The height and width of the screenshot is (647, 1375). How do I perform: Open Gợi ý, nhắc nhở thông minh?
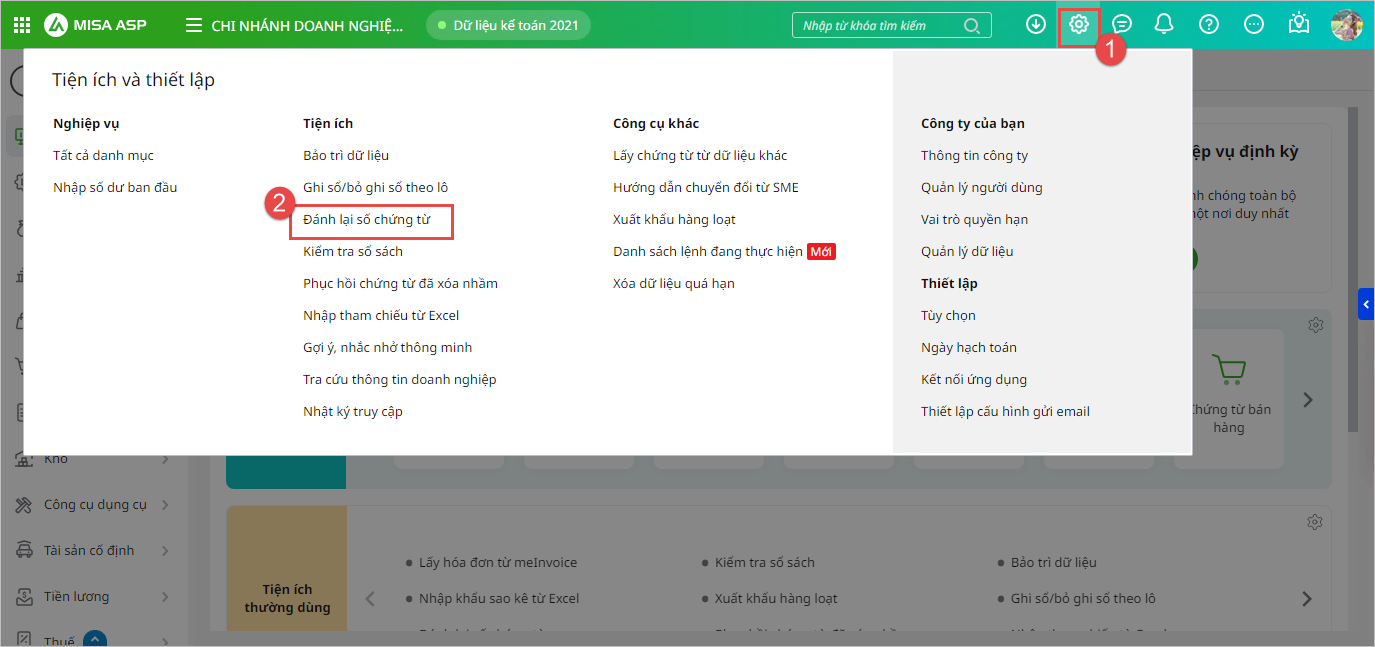(388, 348)
